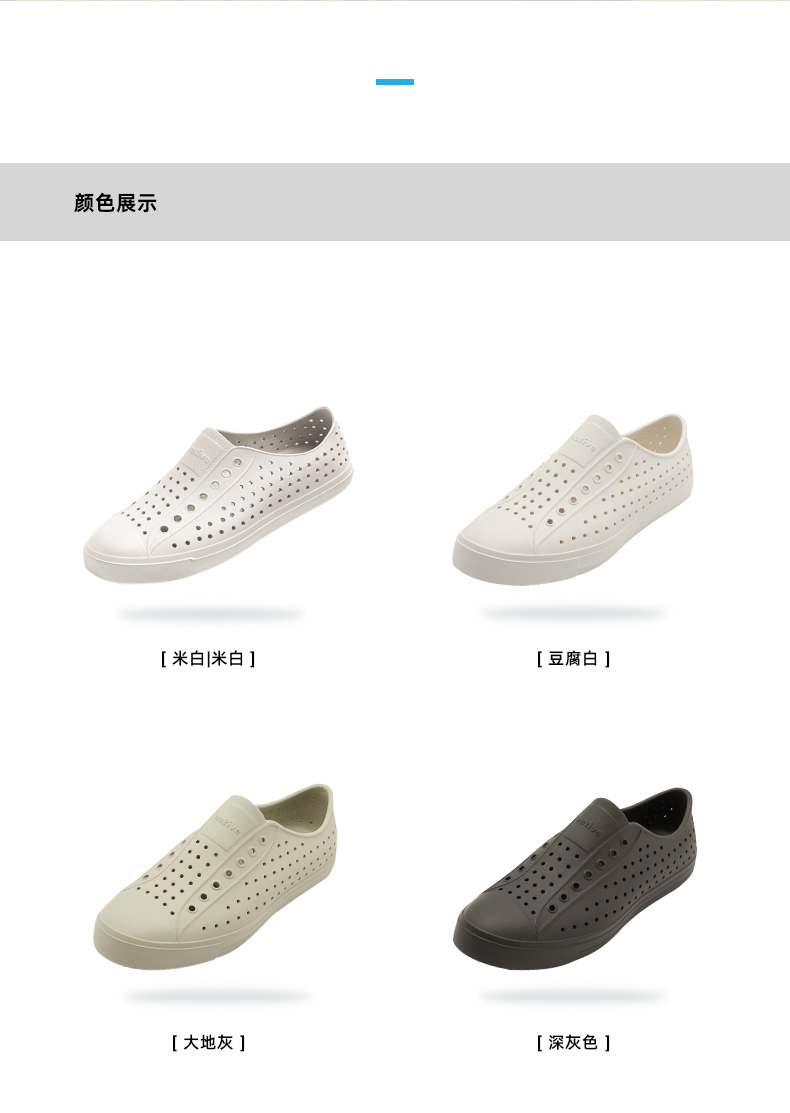790x1113 pixels.
Task: Select the [ 深灰色 ] color label
Action: [x=573, y=1043]
